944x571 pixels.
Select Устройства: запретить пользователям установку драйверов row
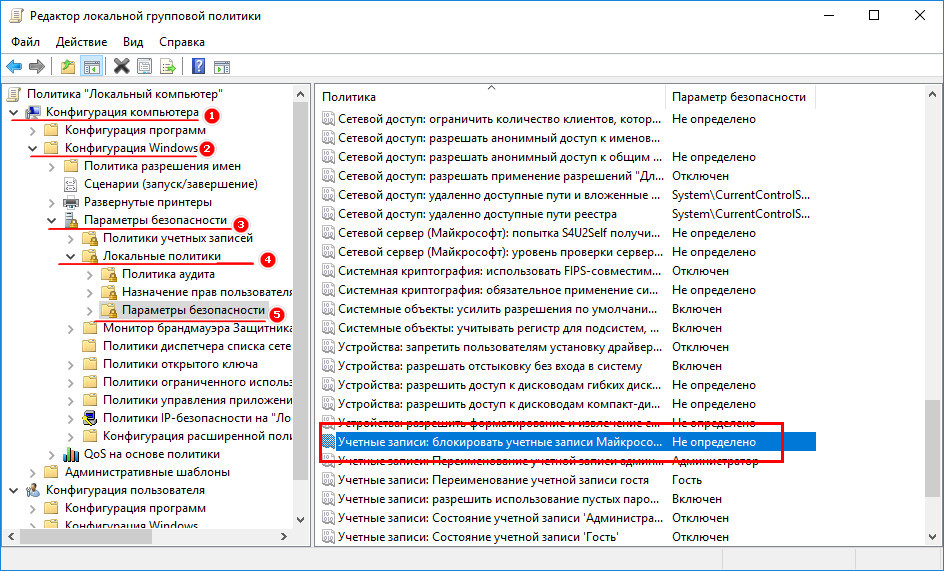pyautogui.click(x=567, y=347)
